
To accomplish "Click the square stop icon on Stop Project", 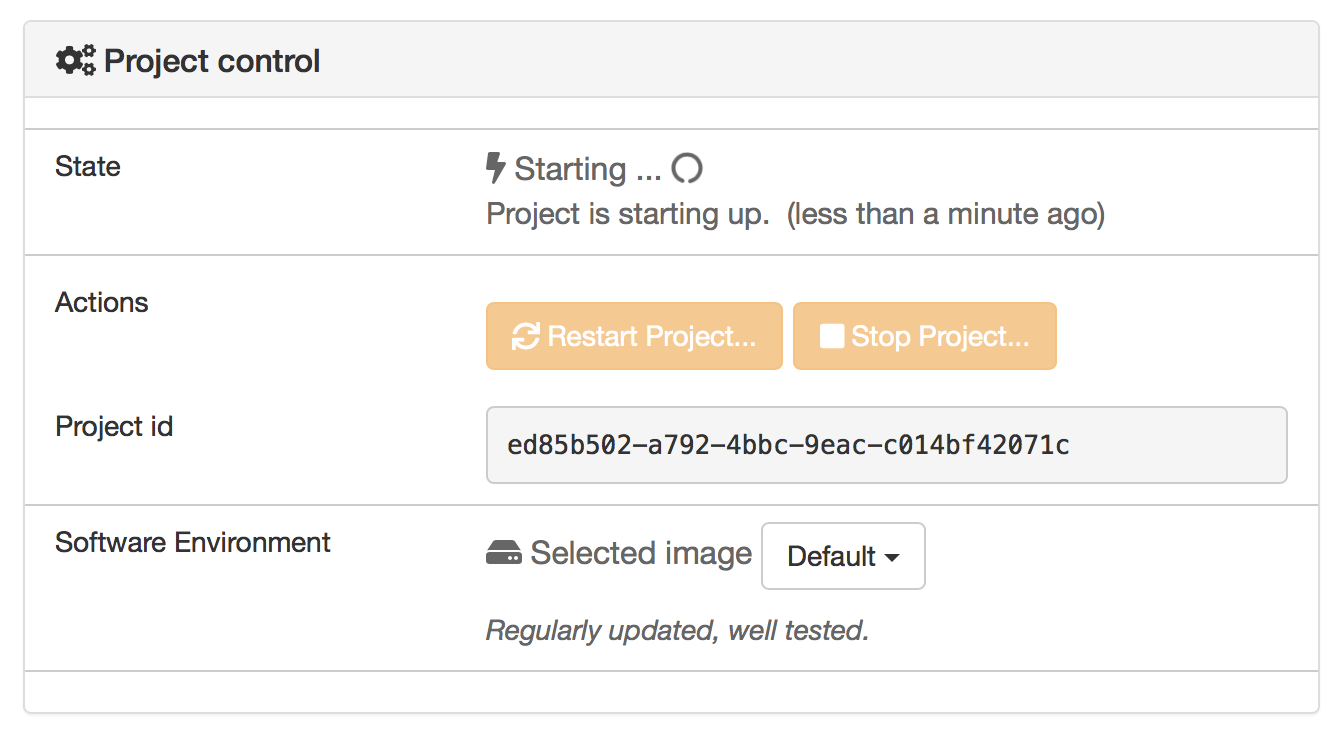I will (831, 337).
